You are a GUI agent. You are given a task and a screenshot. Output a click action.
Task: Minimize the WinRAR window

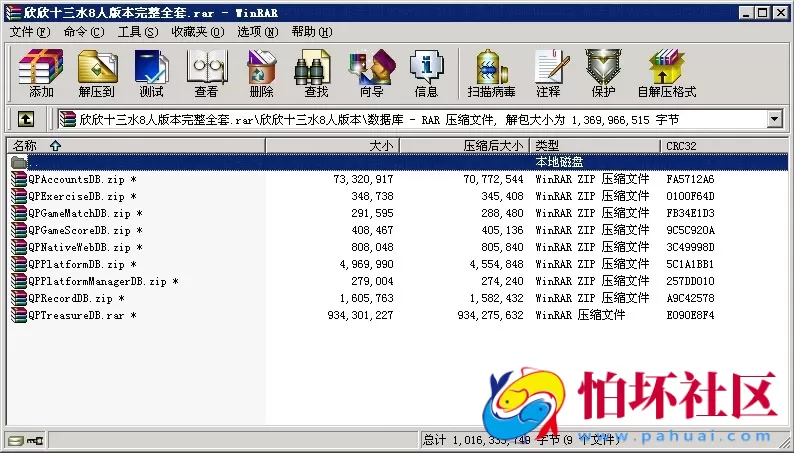[x=745, y=13]
